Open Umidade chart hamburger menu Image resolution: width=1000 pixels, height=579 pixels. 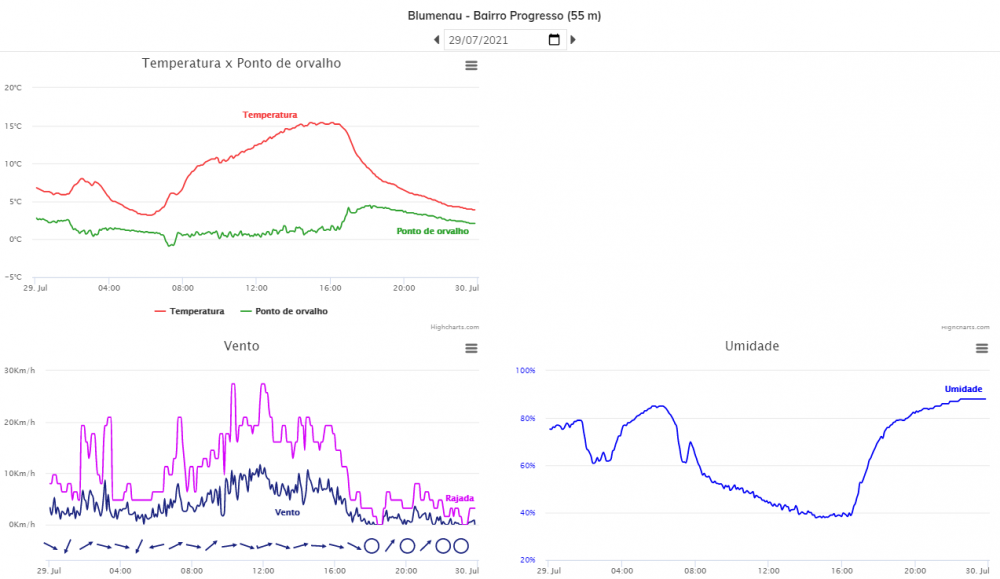pyautogui.click(x=981, y=348)
